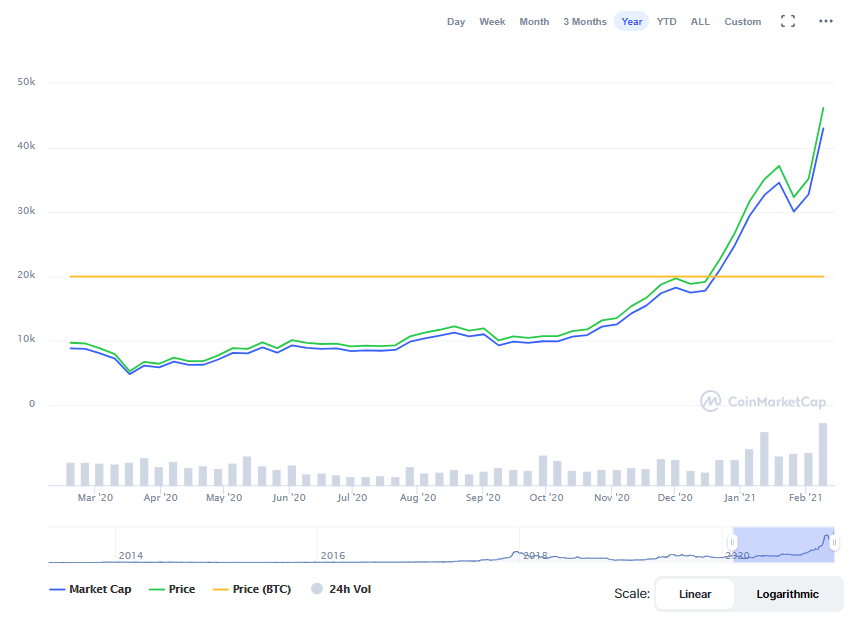
Task: Click the right range navigator handle
Action: 834,542
